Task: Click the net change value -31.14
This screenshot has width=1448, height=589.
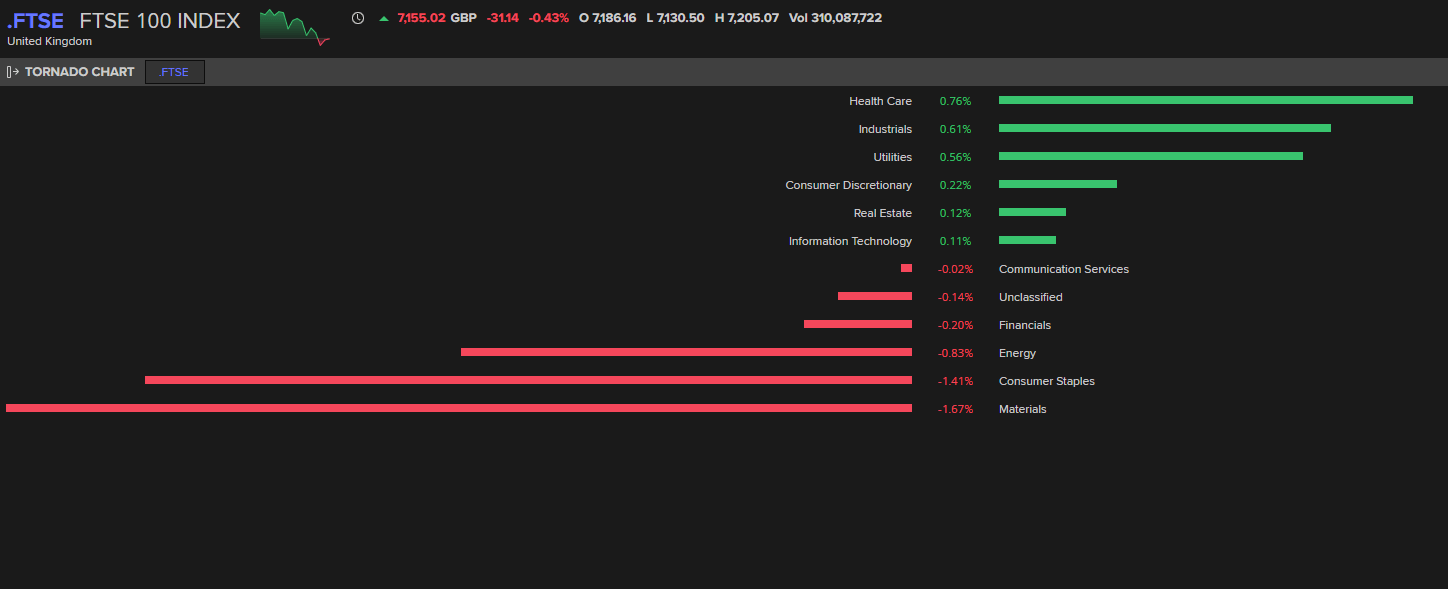Action: coord(503,18)
